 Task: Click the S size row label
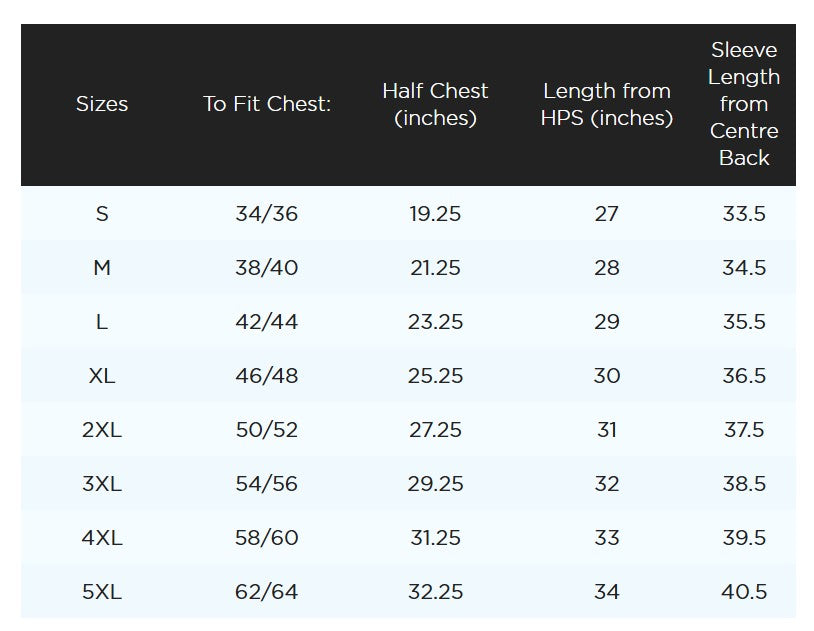pyautogui.click(x=102, y=214)
